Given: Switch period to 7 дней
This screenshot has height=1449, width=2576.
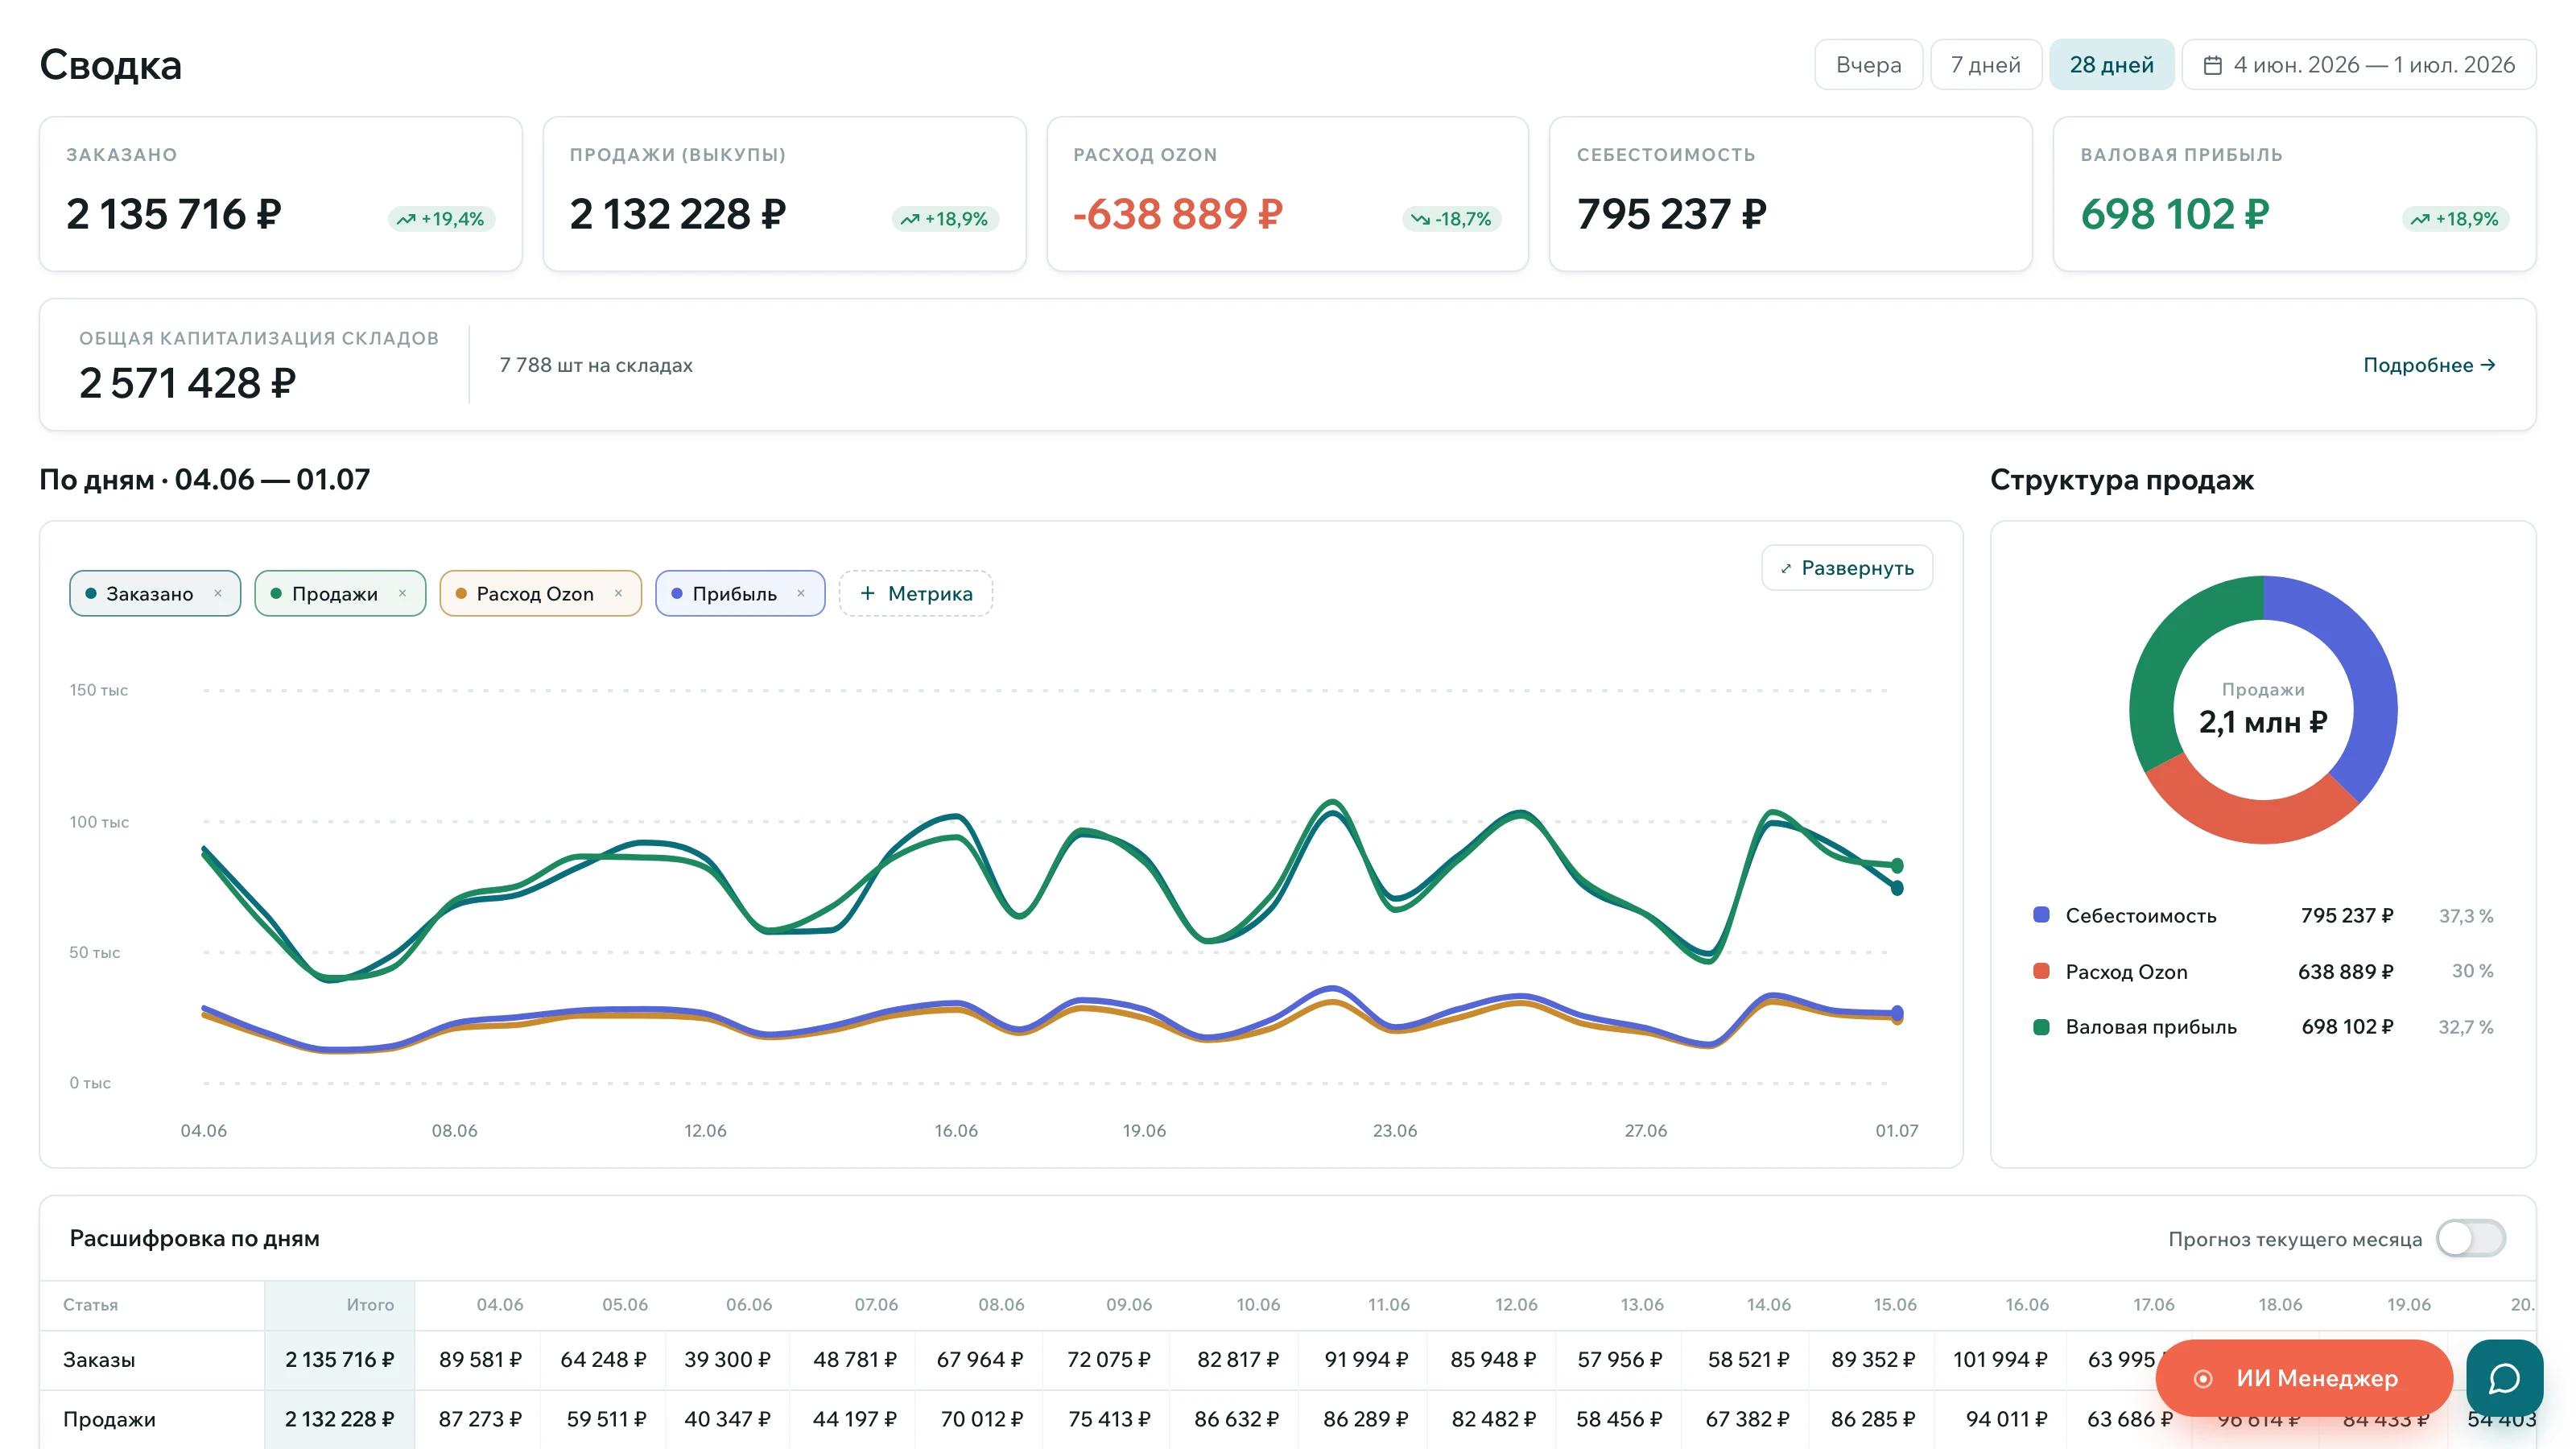Looking at the screenshot, I should pyautogui.click(x=1985, y=65).
